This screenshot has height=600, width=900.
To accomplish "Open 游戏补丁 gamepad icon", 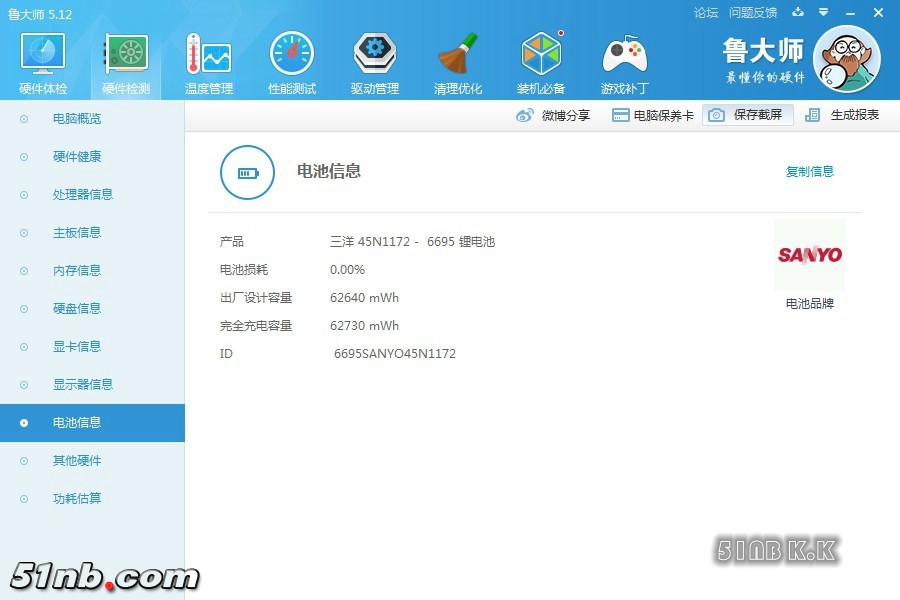I will pos(624,62).
